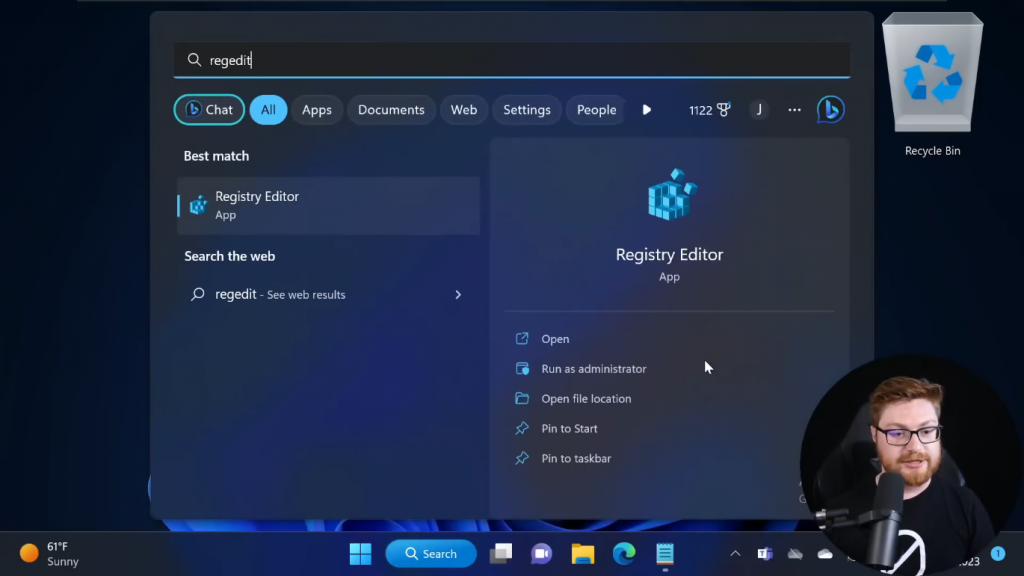
Task: Switch to the Apps filter tab
Action: [317, 110]
